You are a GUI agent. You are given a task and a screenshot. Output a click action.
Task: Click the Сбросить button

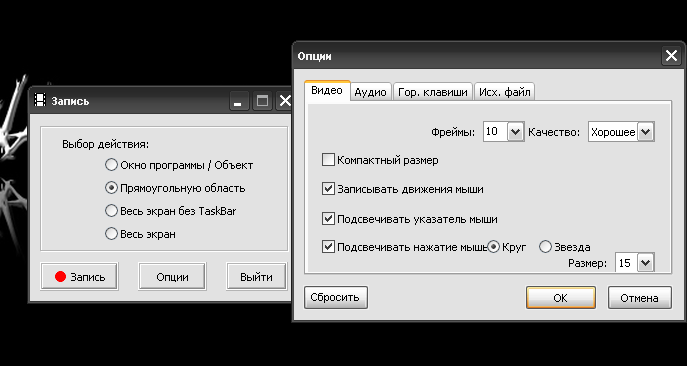[x=336, y=298]
